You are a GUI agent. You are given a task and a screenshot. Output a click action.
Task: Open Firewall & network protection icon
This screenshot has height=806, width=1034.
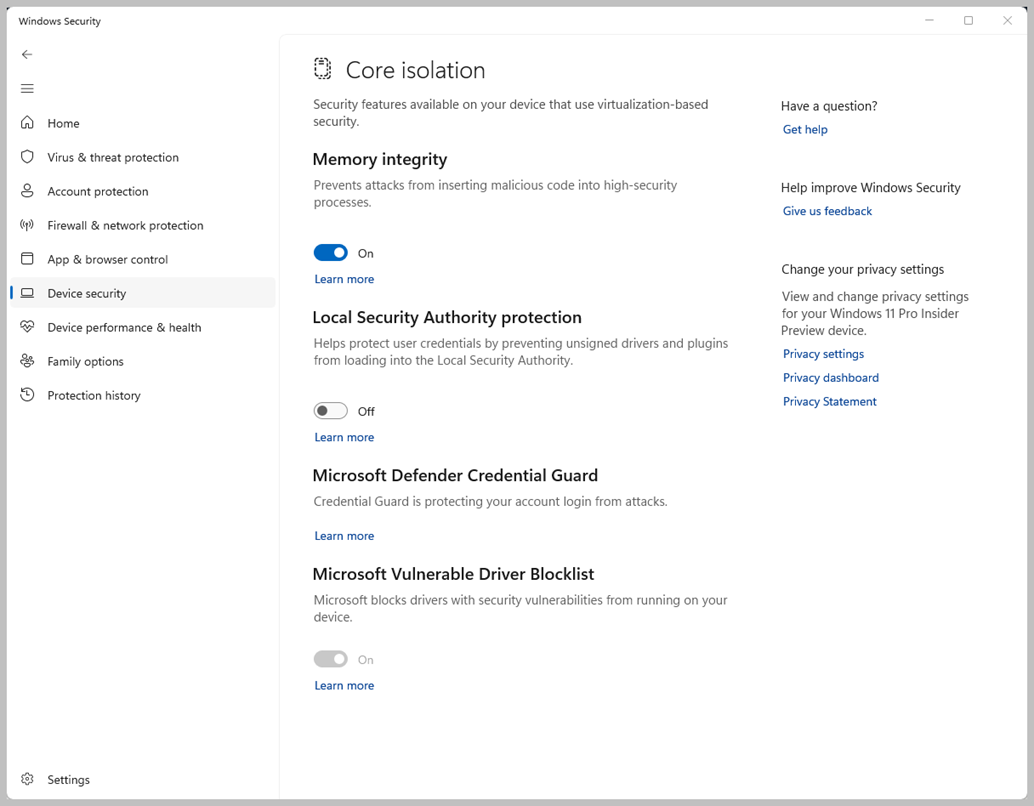(x=27, y=225)
